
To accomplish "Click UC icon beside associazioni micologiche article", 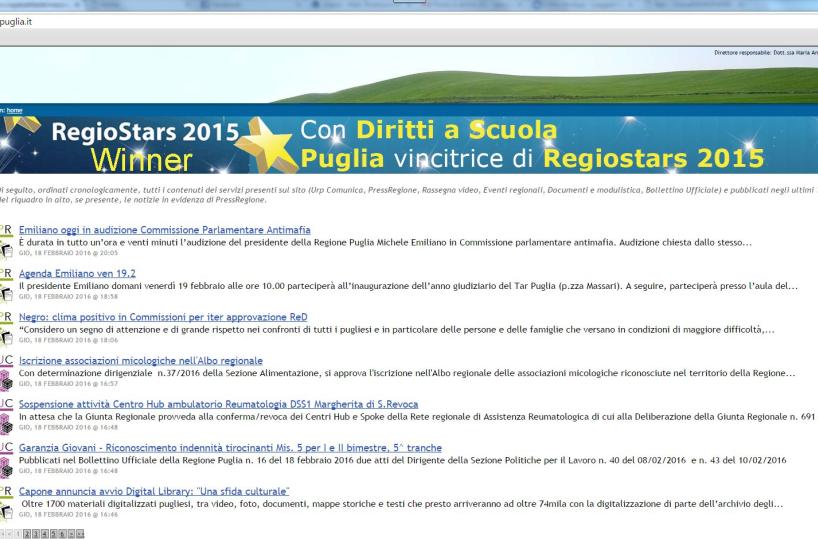I will [x=6, y=373].
